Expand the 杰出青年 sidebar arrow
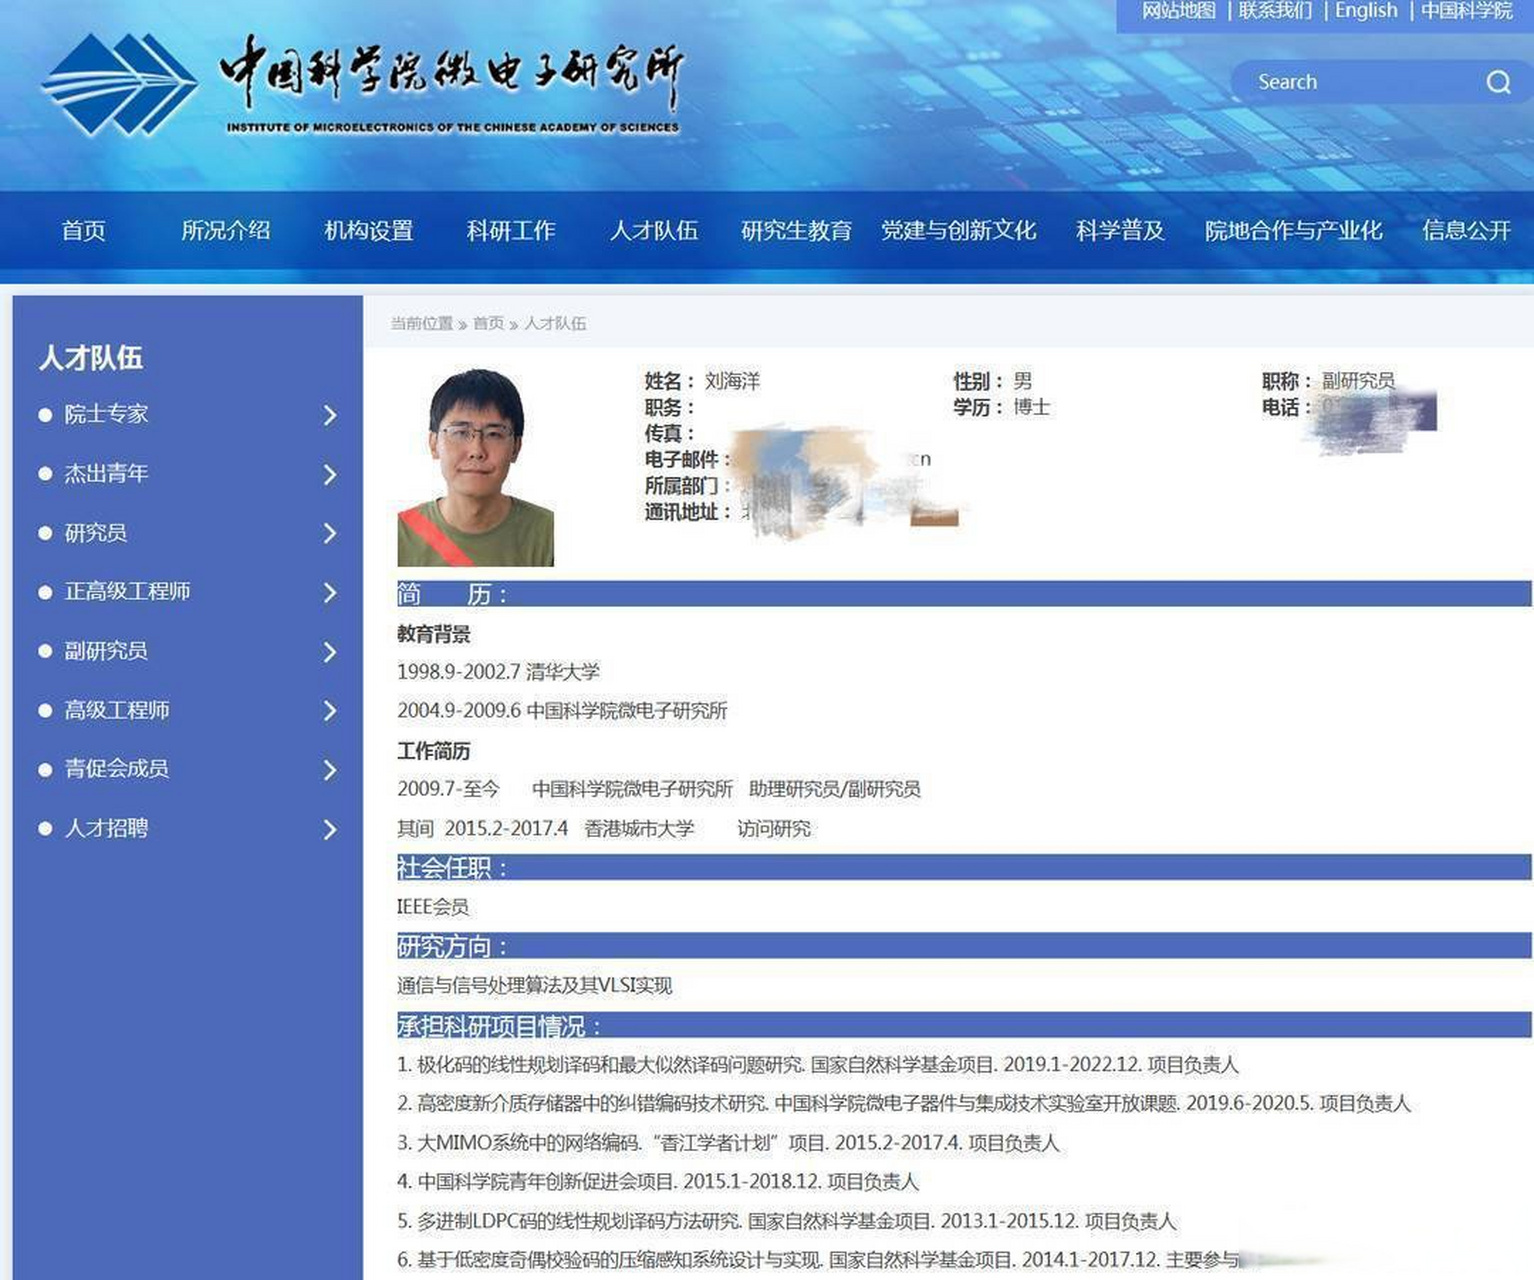Screen dimensions: 1534x1280 (x=331, y=476)
